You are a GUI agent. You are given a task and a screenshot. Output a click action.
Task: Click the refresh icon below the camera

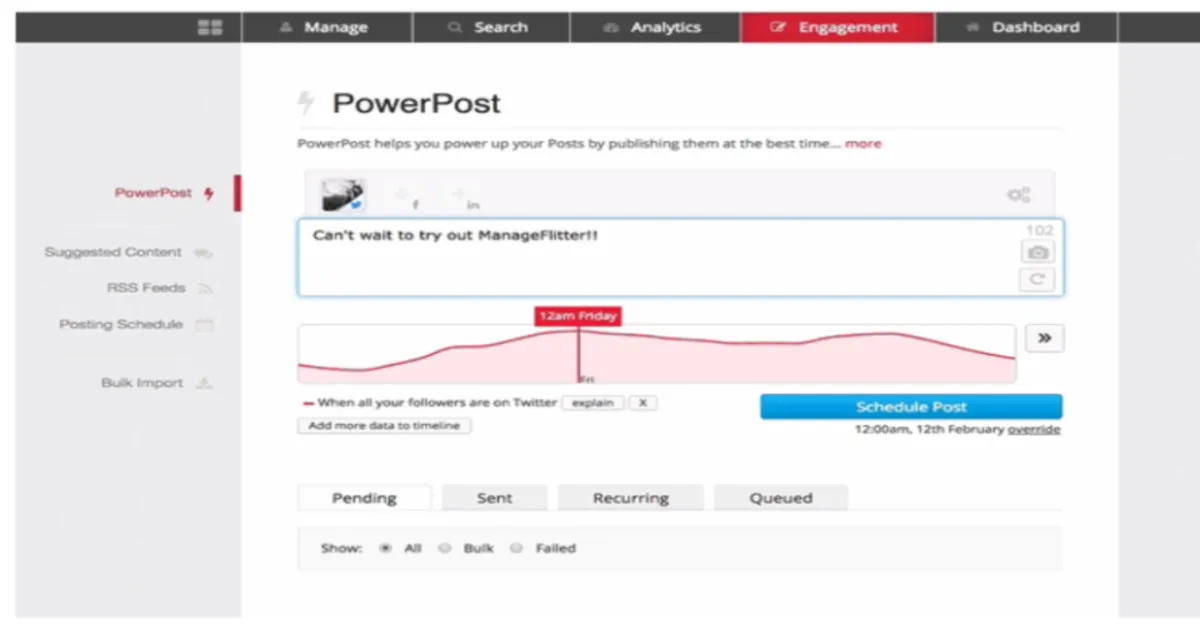(x=1039, y=280)
